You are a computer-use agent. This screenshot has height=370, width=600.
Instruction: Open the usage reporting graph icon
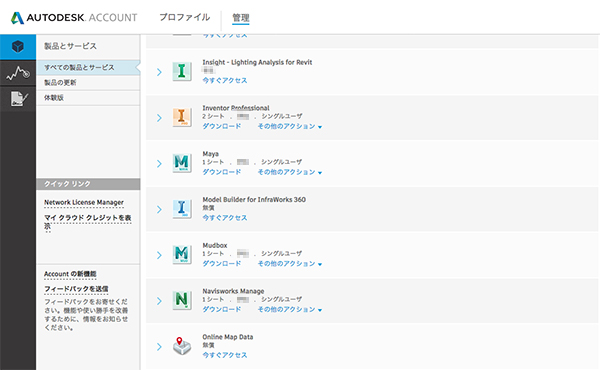pyautogui.click(x=18, y=73)
